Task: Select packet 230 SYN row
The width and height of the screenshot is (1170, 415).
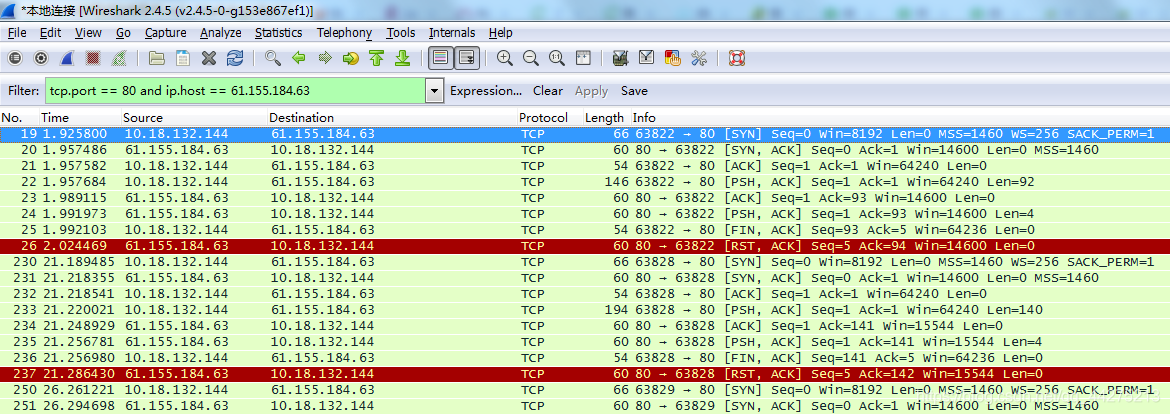Action: (x=585, y=262)
